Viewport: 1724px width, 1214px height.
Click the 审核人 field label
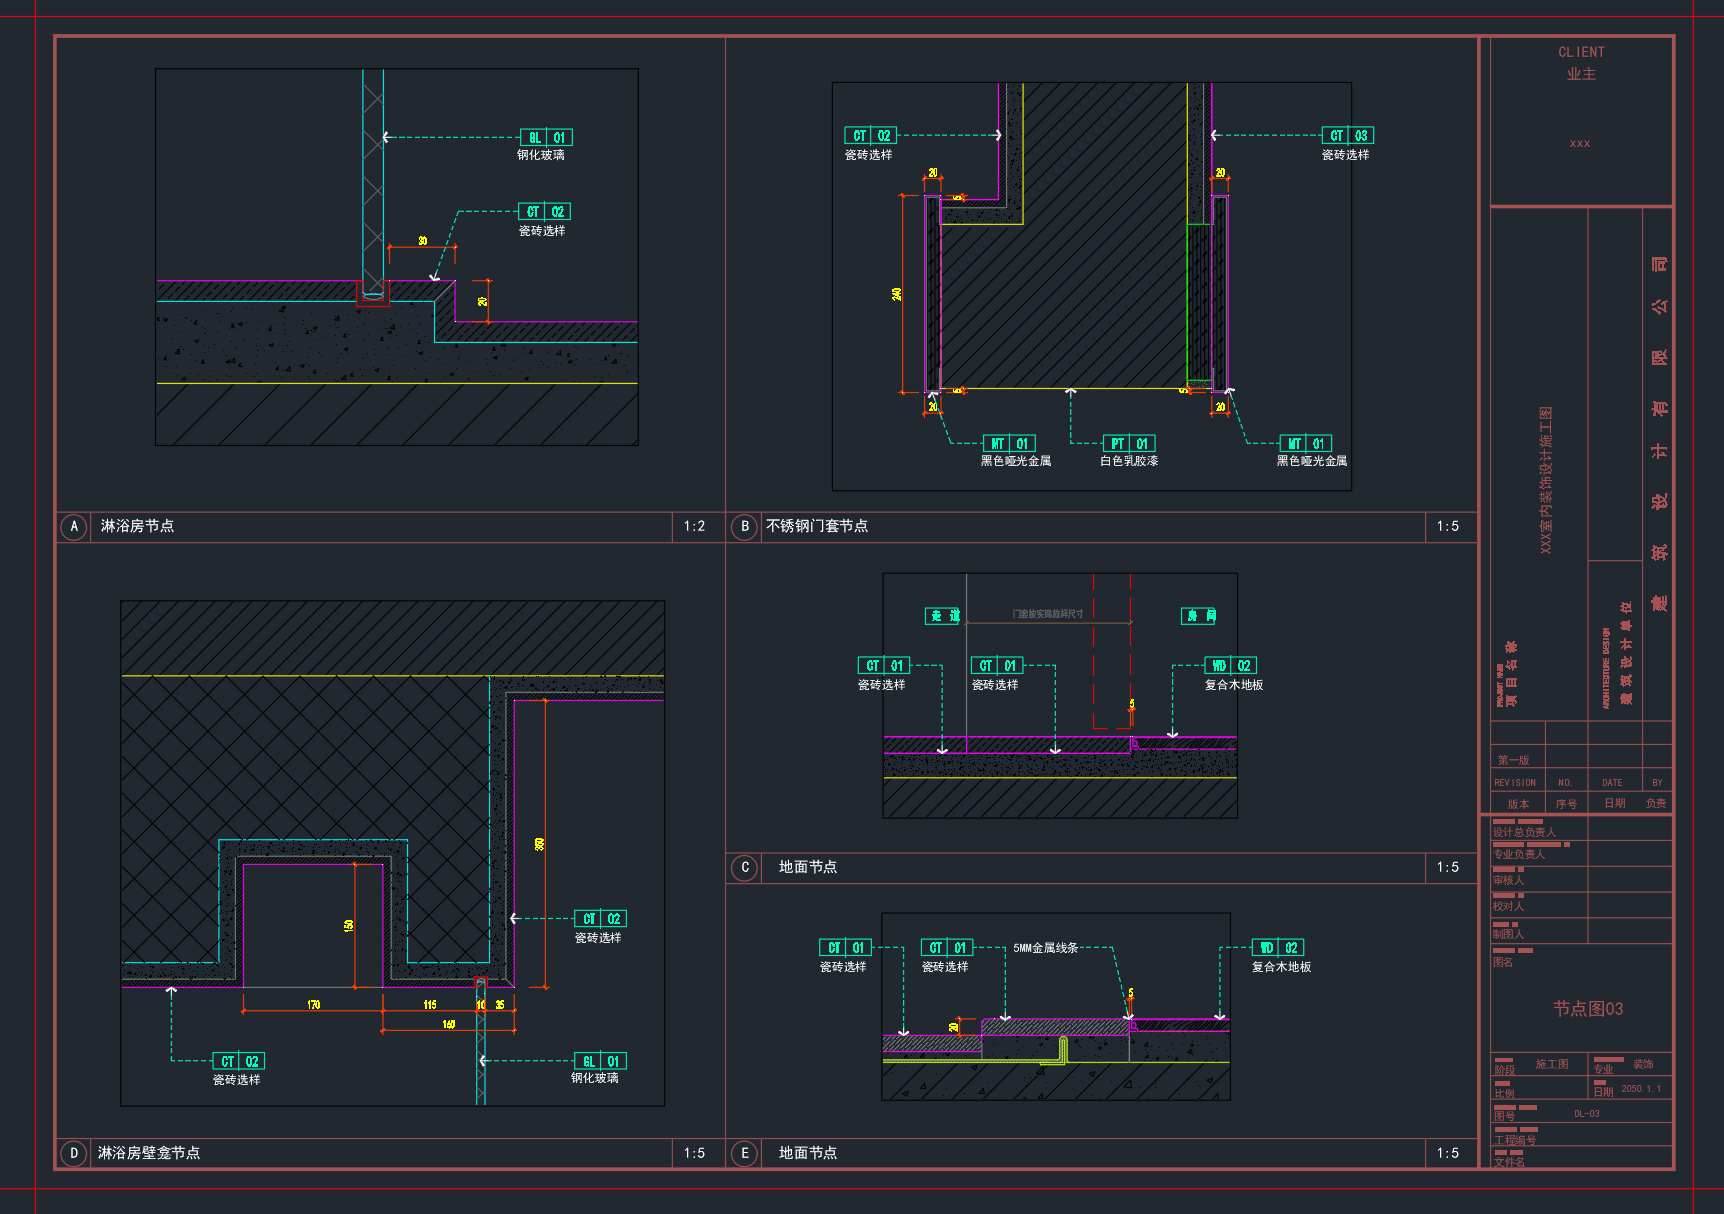pyautogui.click(x=1508, y=880)
